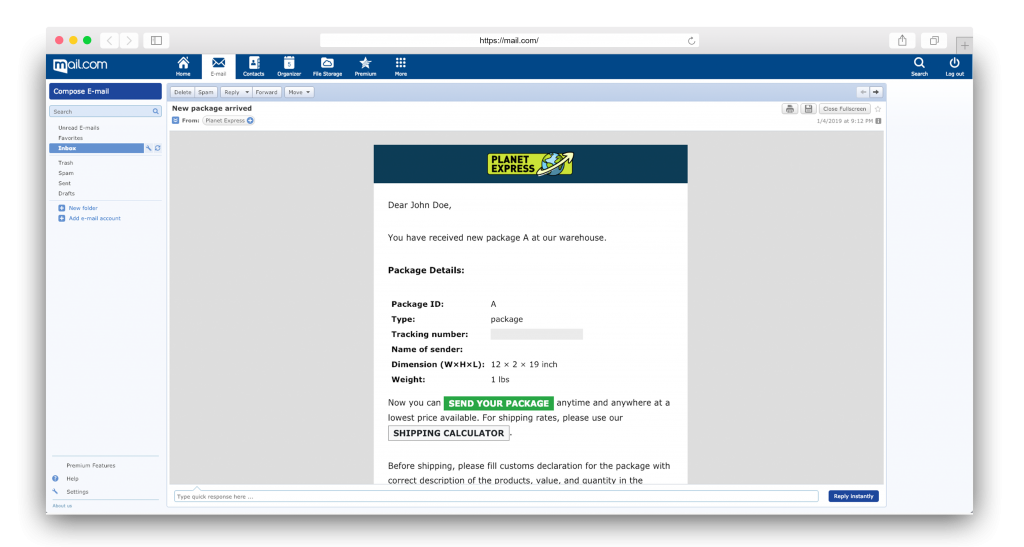
Task: Click the Planet Express logo banner
Action: (x=530, y=164)
